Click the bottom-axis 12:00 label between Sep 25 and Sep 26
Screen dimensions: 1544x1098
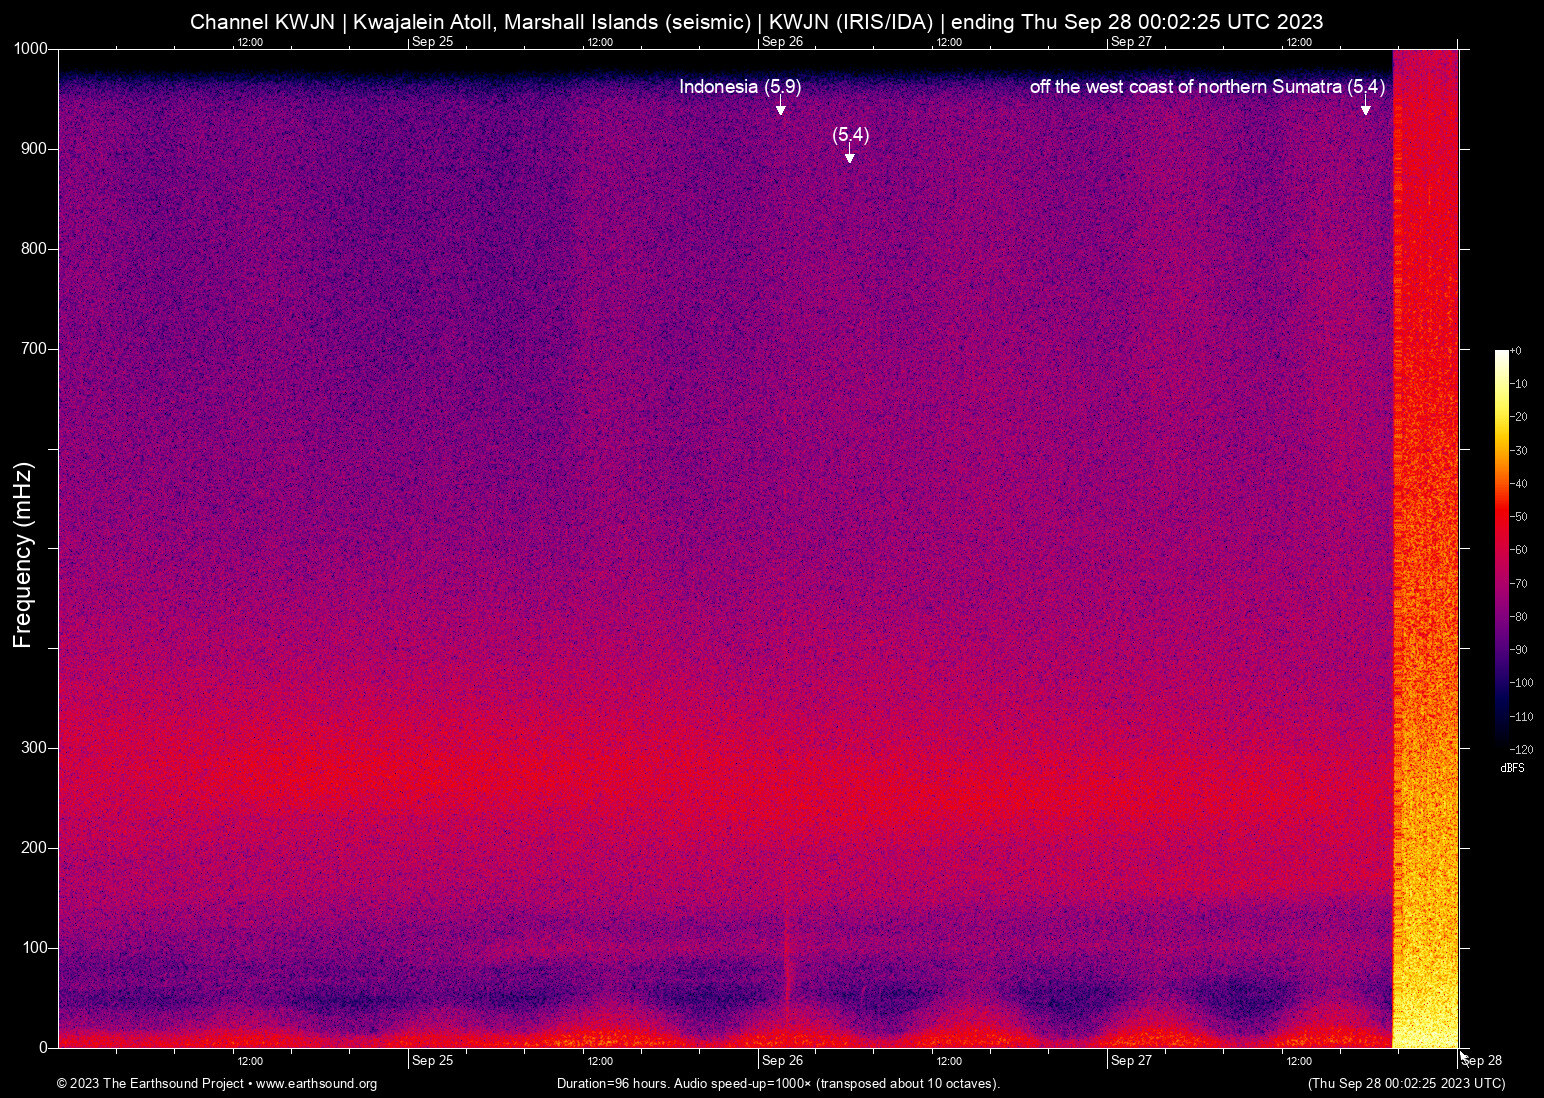[600, 1062]
